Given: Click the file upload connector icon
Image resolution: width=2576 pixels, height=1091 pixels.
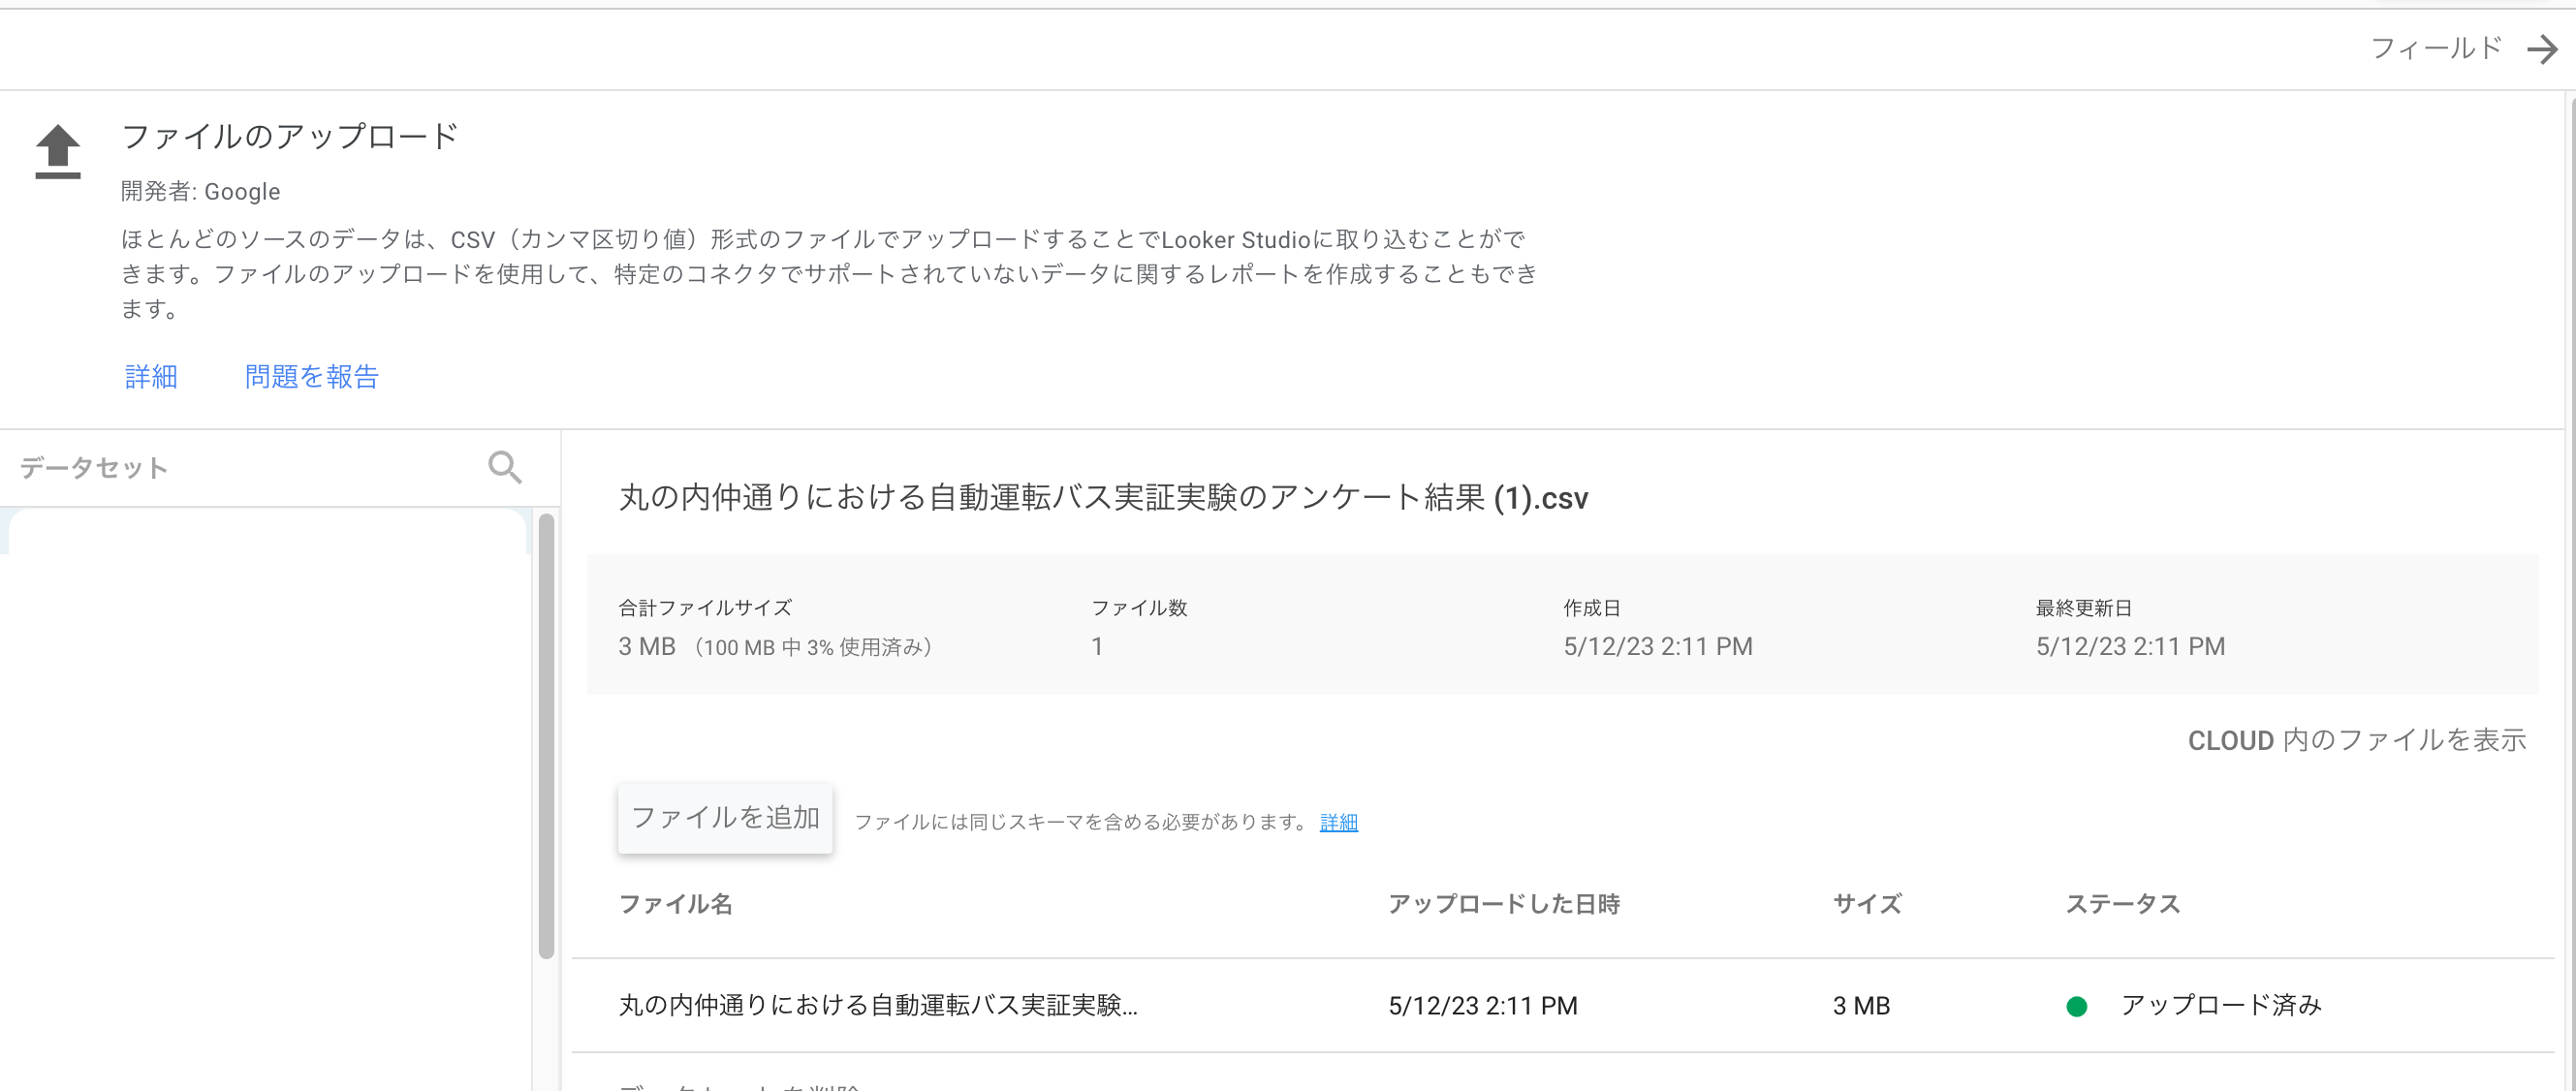Looking at the screenshot, I should [58, 151].
